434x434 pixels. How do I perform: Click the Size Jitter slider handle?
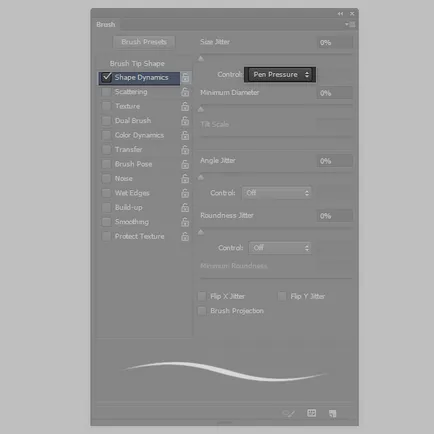click(201, 59)
